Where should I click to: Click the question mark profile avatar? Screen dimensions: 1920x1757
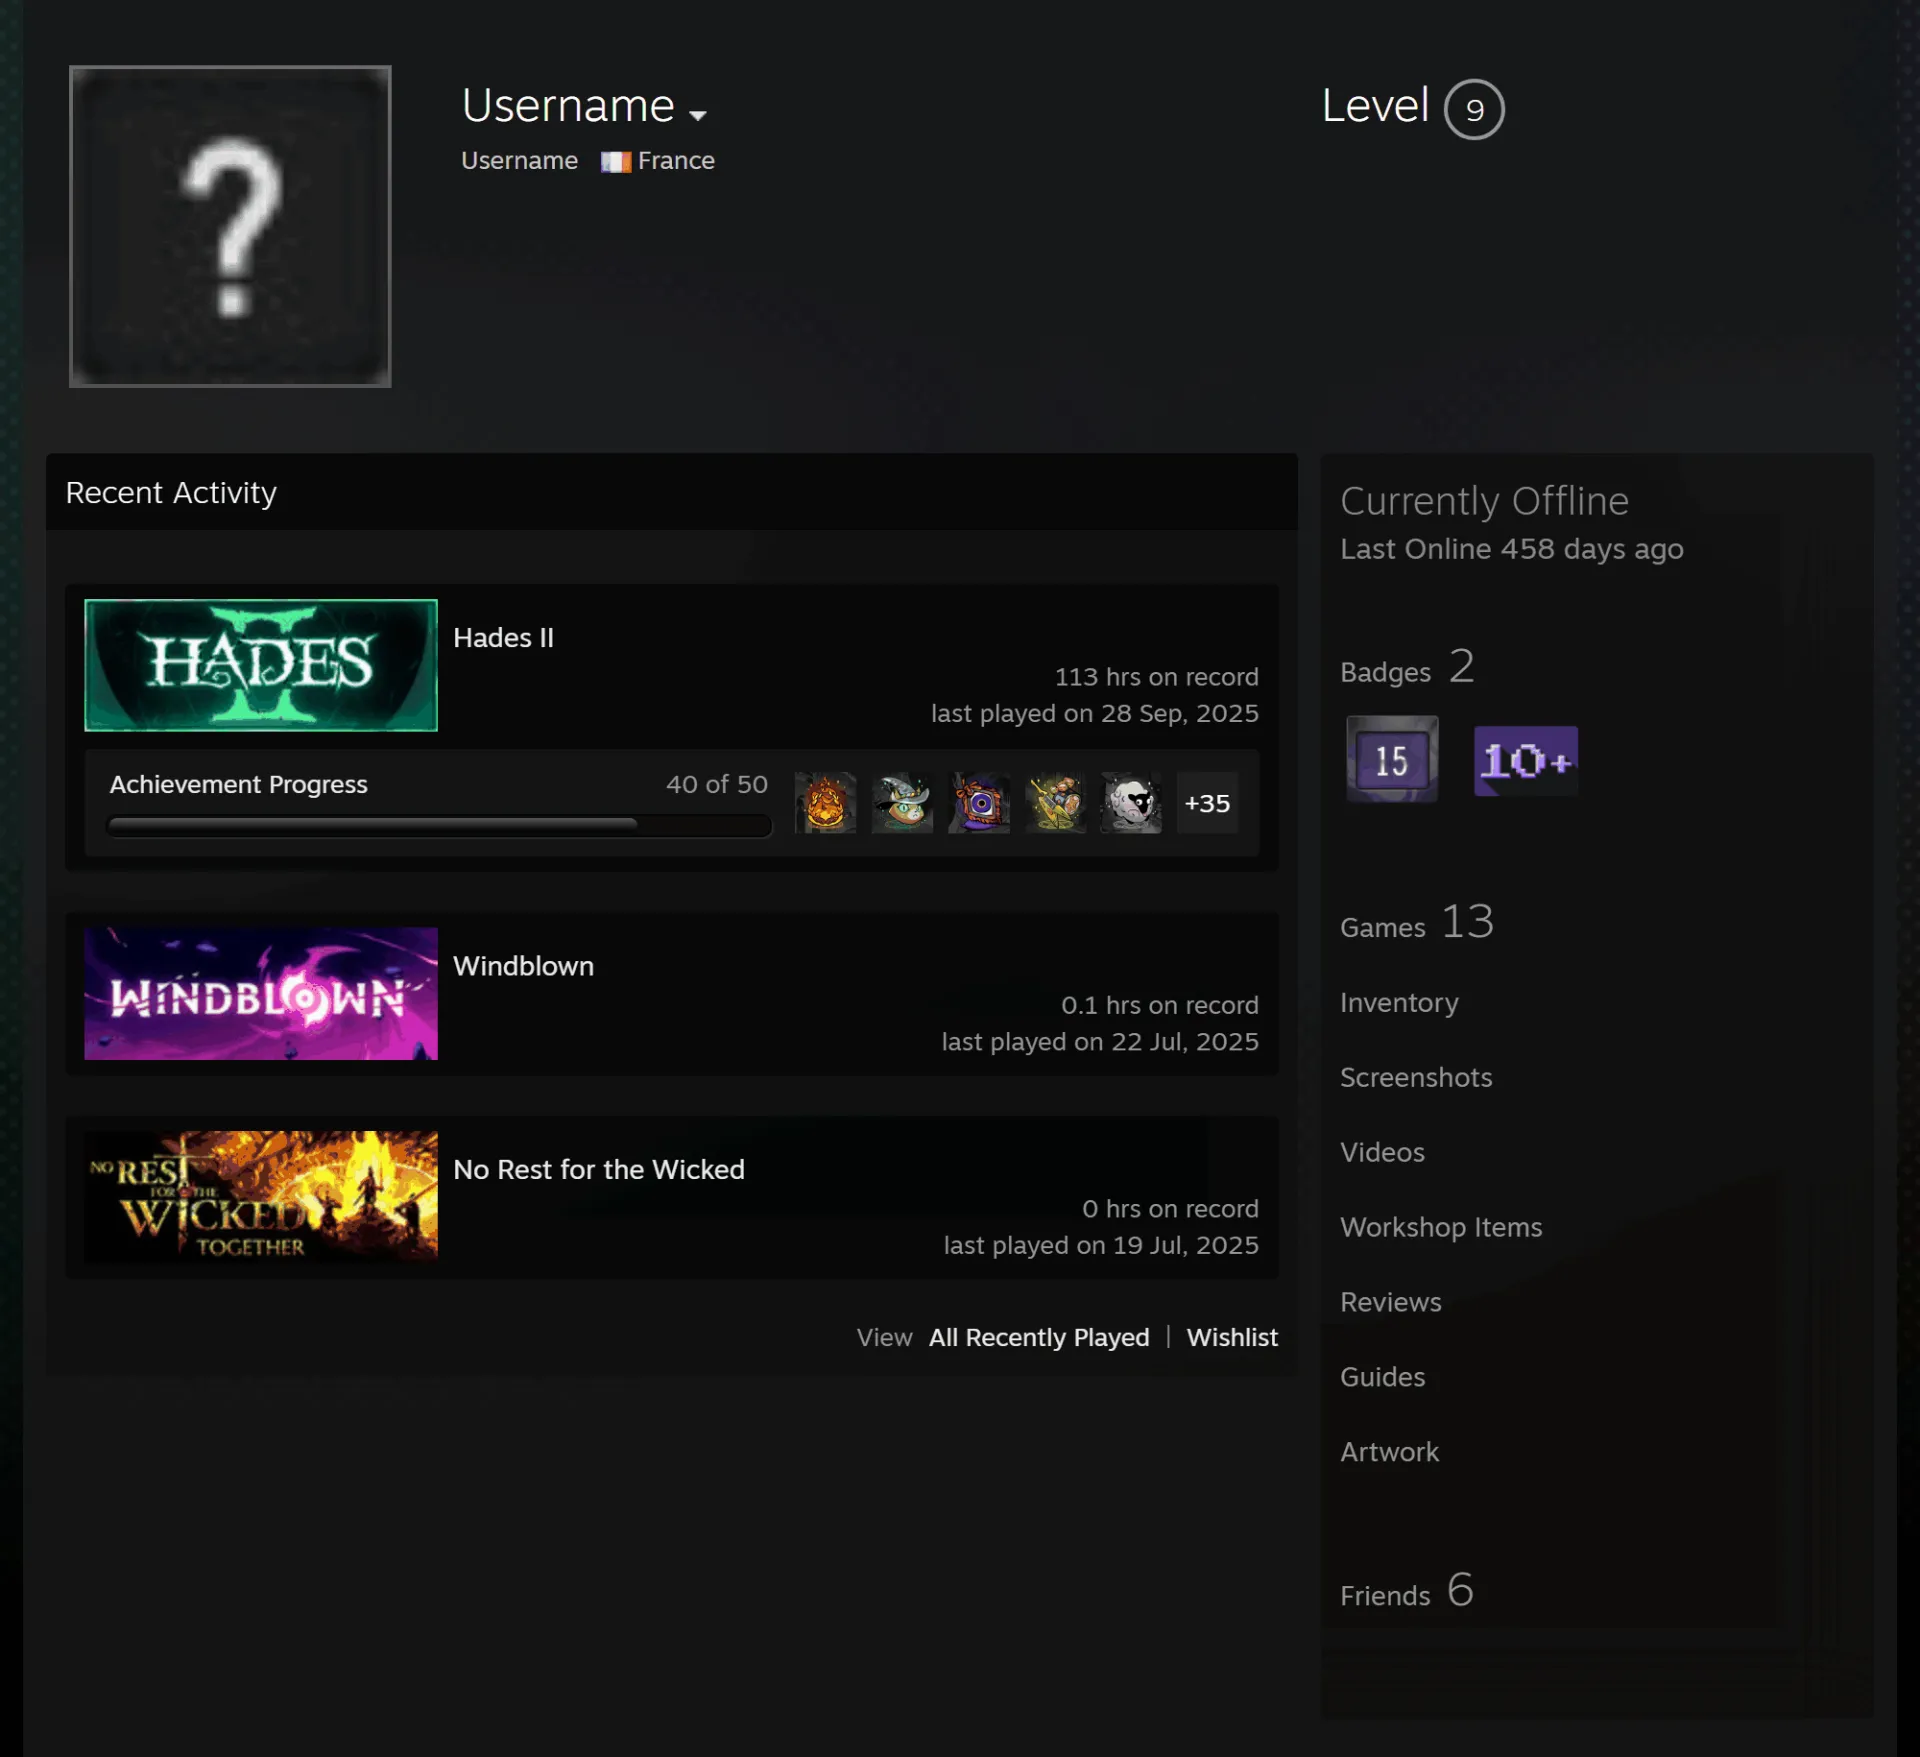tap(230, 226)
